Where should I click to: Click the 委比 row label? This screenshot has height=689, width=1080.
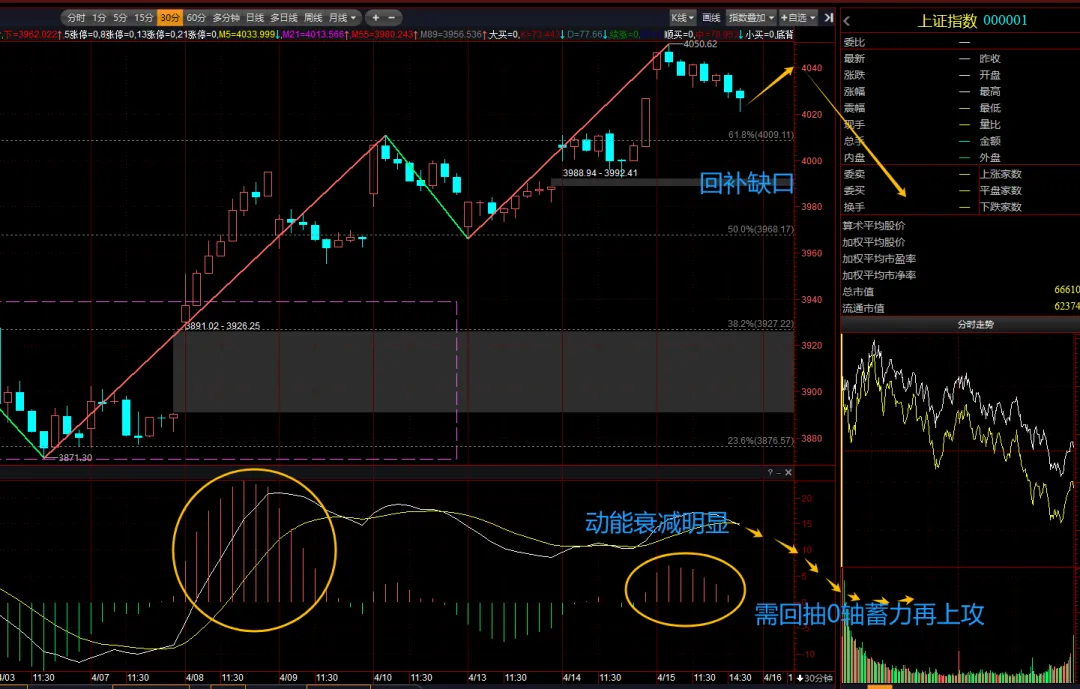[x=854, y=43]
